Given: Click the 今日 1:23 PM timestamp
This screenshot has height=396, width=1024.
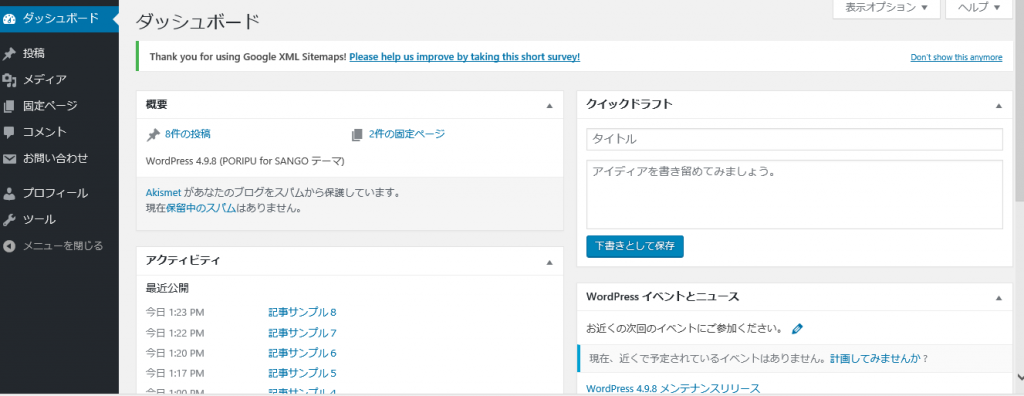Looking at the screenshot, I should tap(175, 313).
